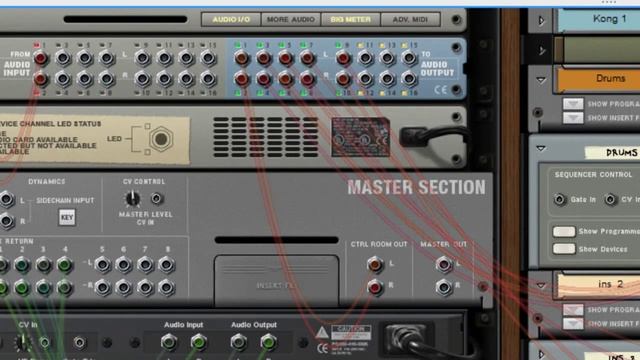Click Master Out R jack
This screenshot has width=640, height=360.
(x=444, y=287)
